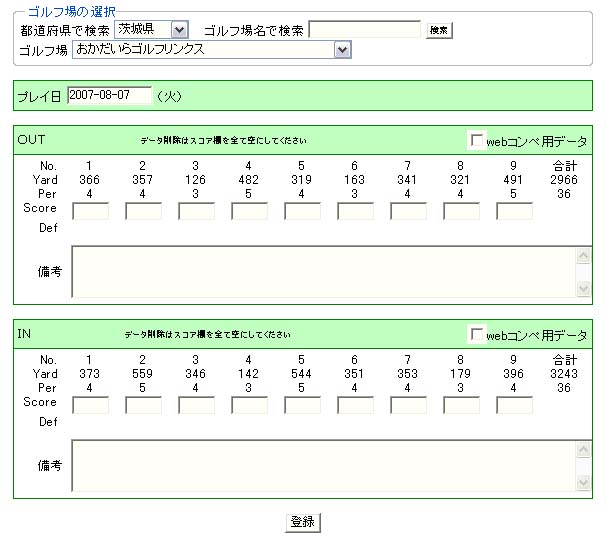Click IN hole 4 score field
Image resolution: width=606 pixels, height=538 pixels.
click(x=249, y=405)
